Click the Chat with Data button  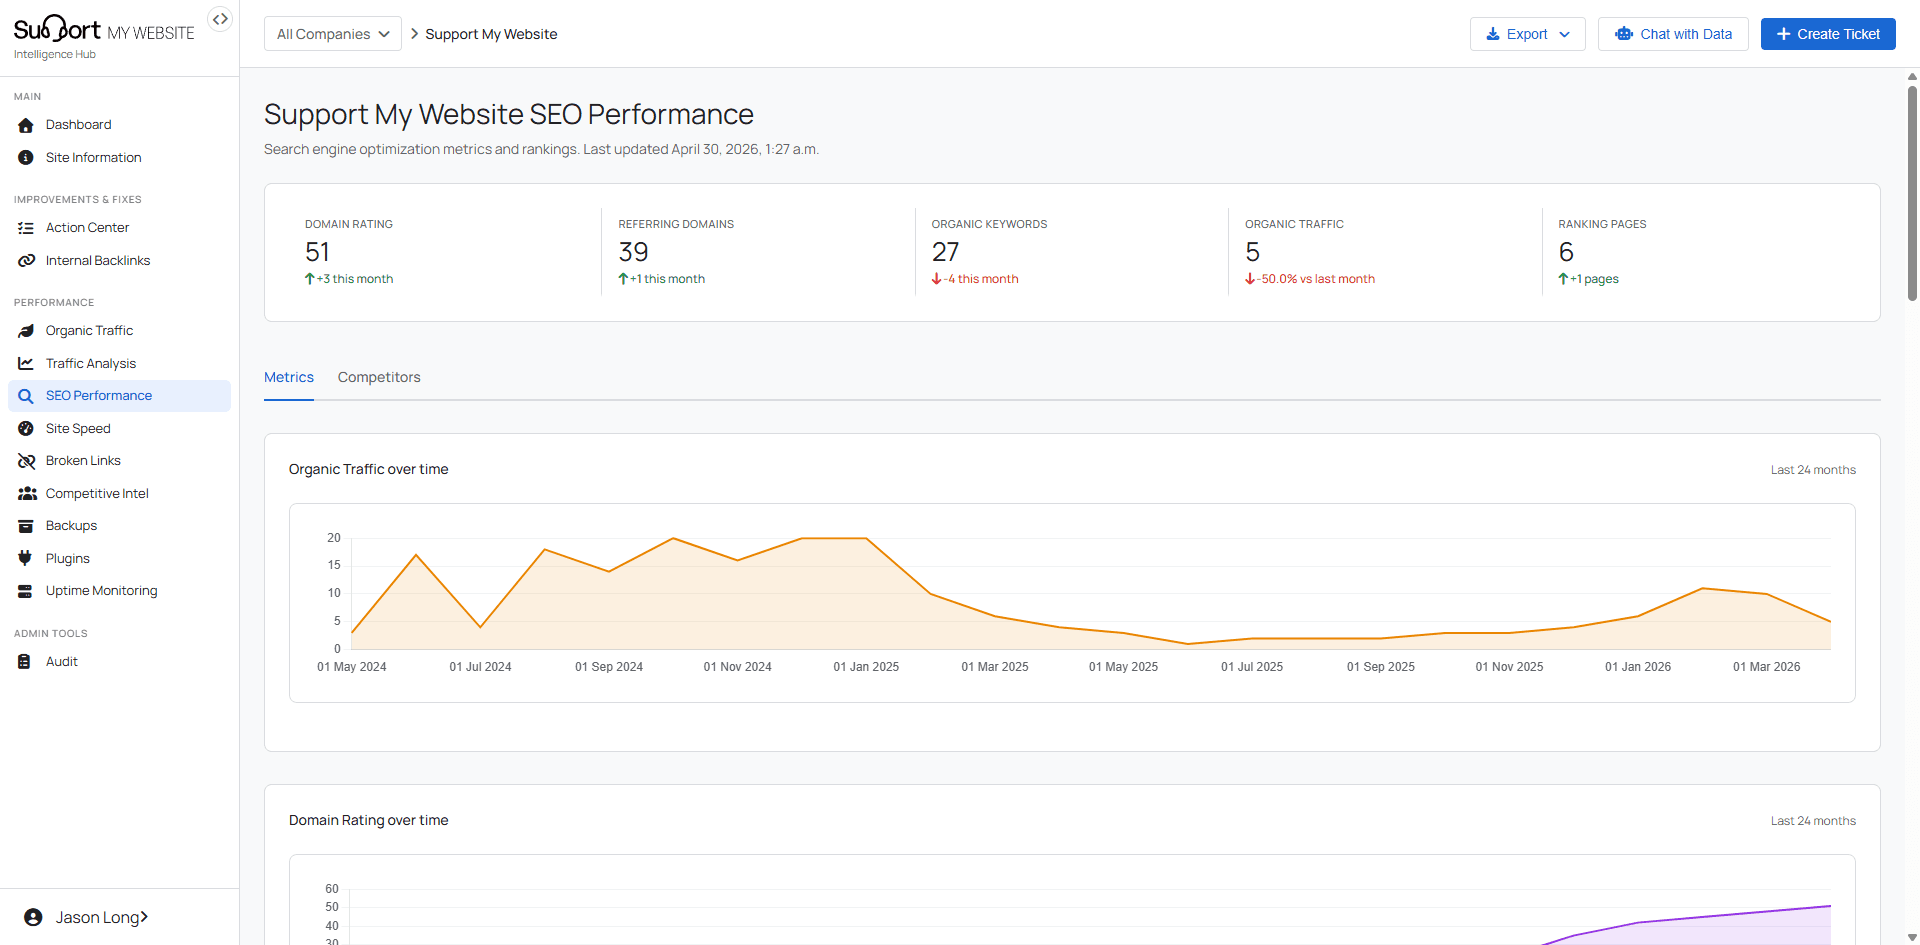[1673, 34]
